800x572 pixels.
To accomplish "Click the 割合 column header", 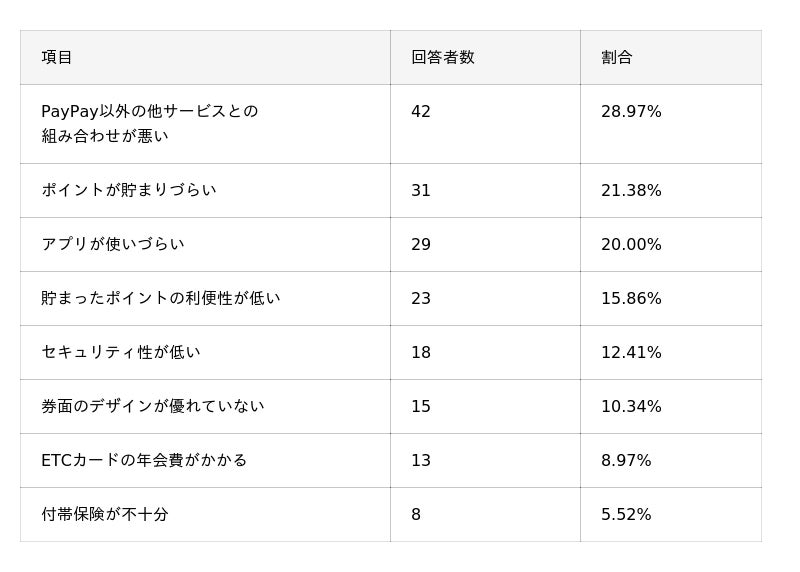I will click(x=617, y=58).
